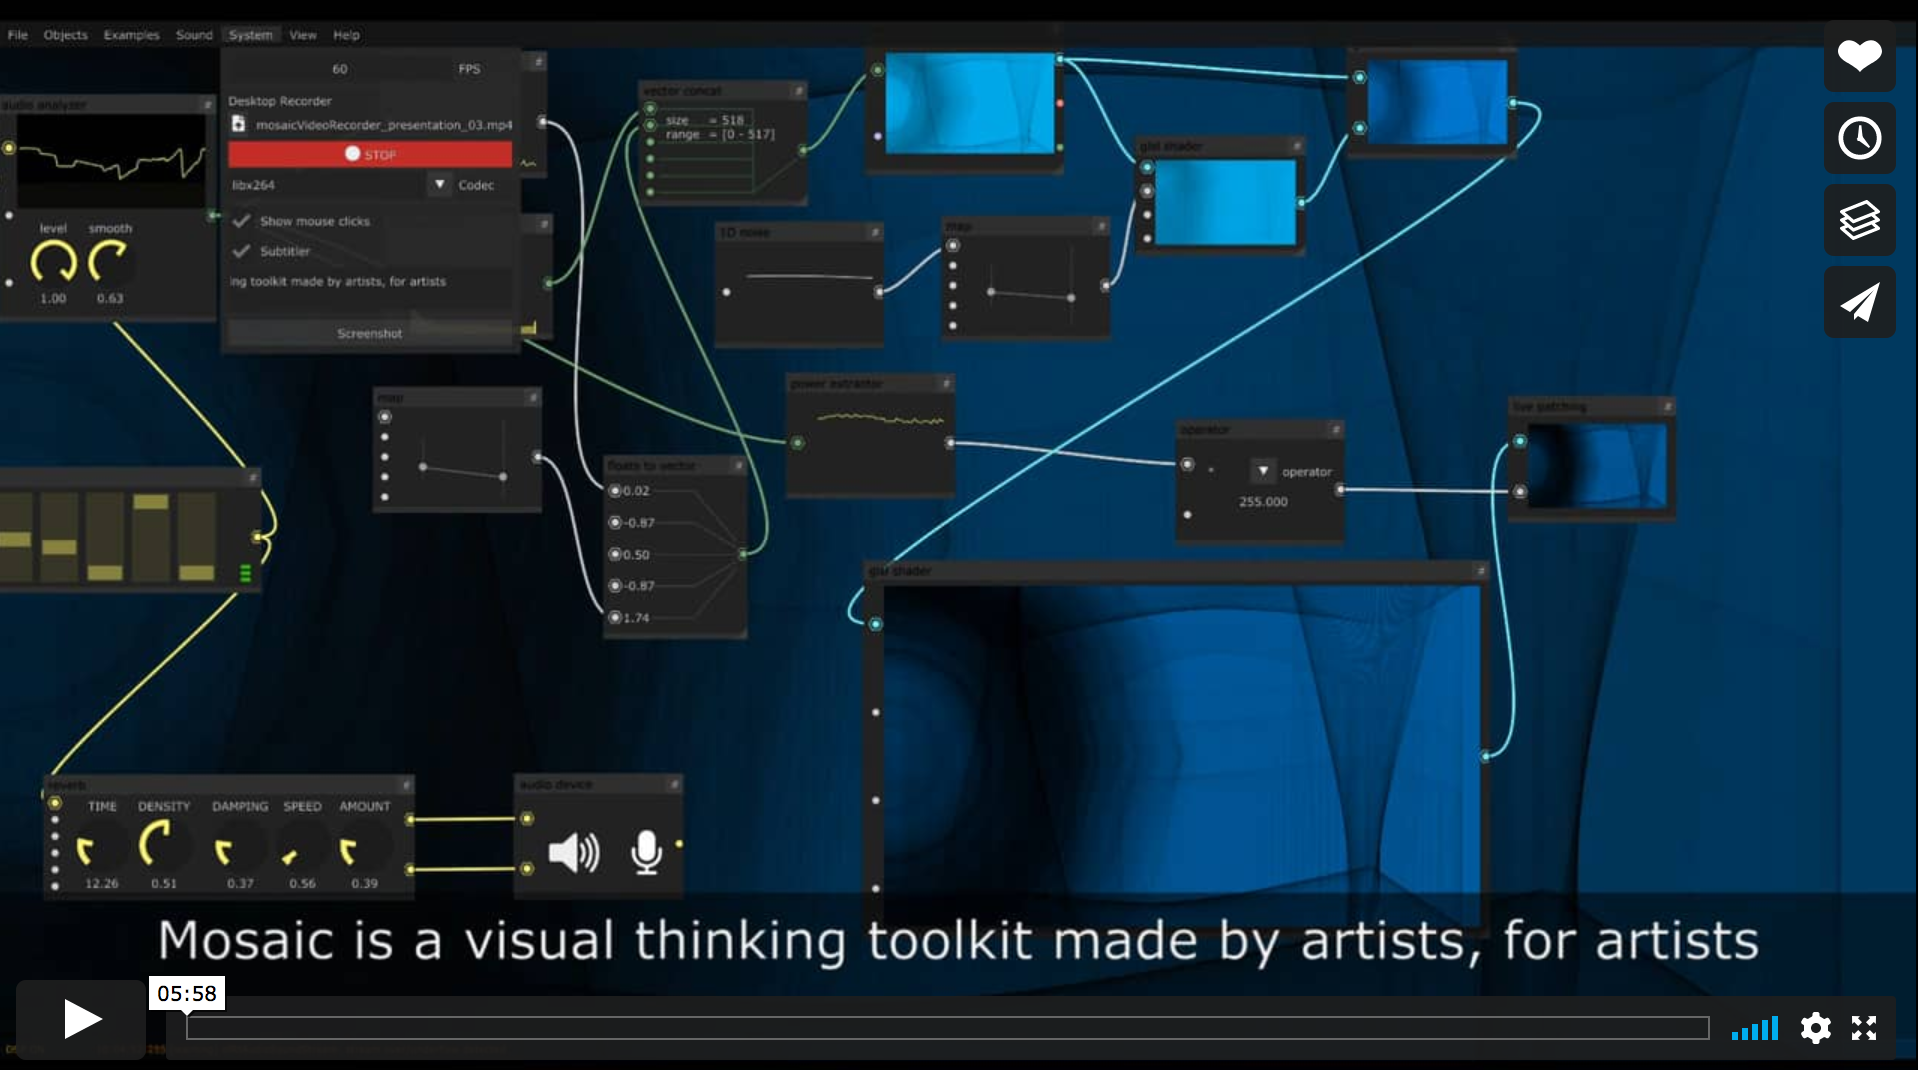Stop the desktop recording
Image resolution: width=1918 pixels, height=1070 pixels.
tap(370, 154)
